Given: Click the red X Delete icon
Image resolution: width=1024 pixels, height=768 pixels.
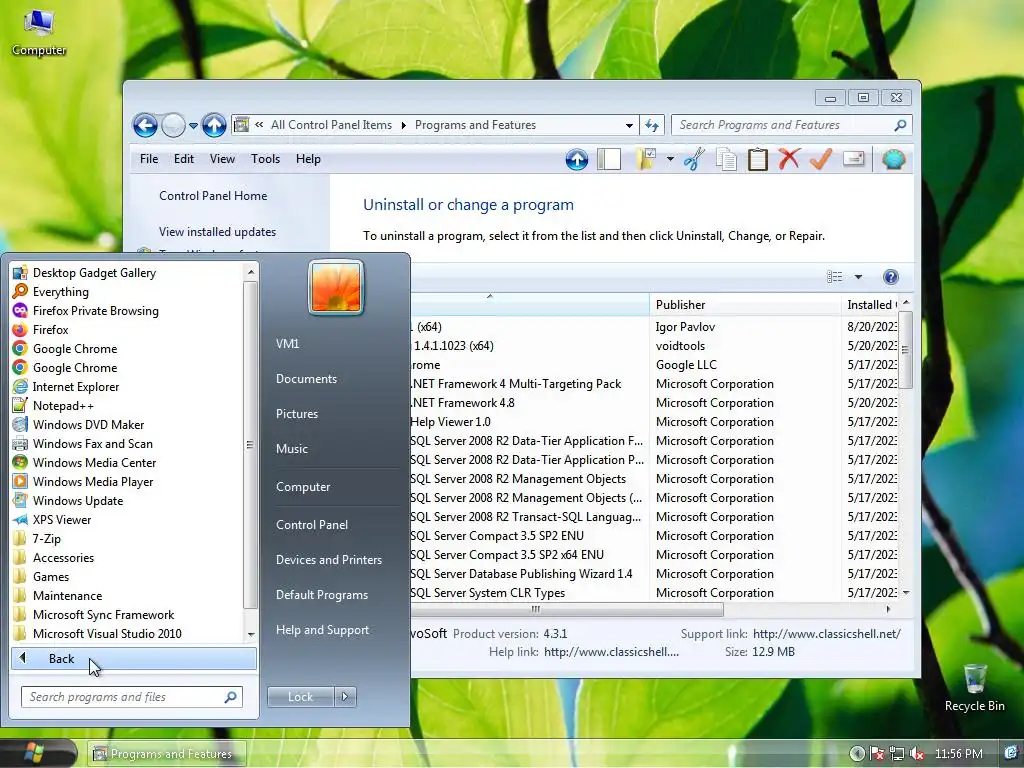Looking at the screenshot, I should [789, 159].
